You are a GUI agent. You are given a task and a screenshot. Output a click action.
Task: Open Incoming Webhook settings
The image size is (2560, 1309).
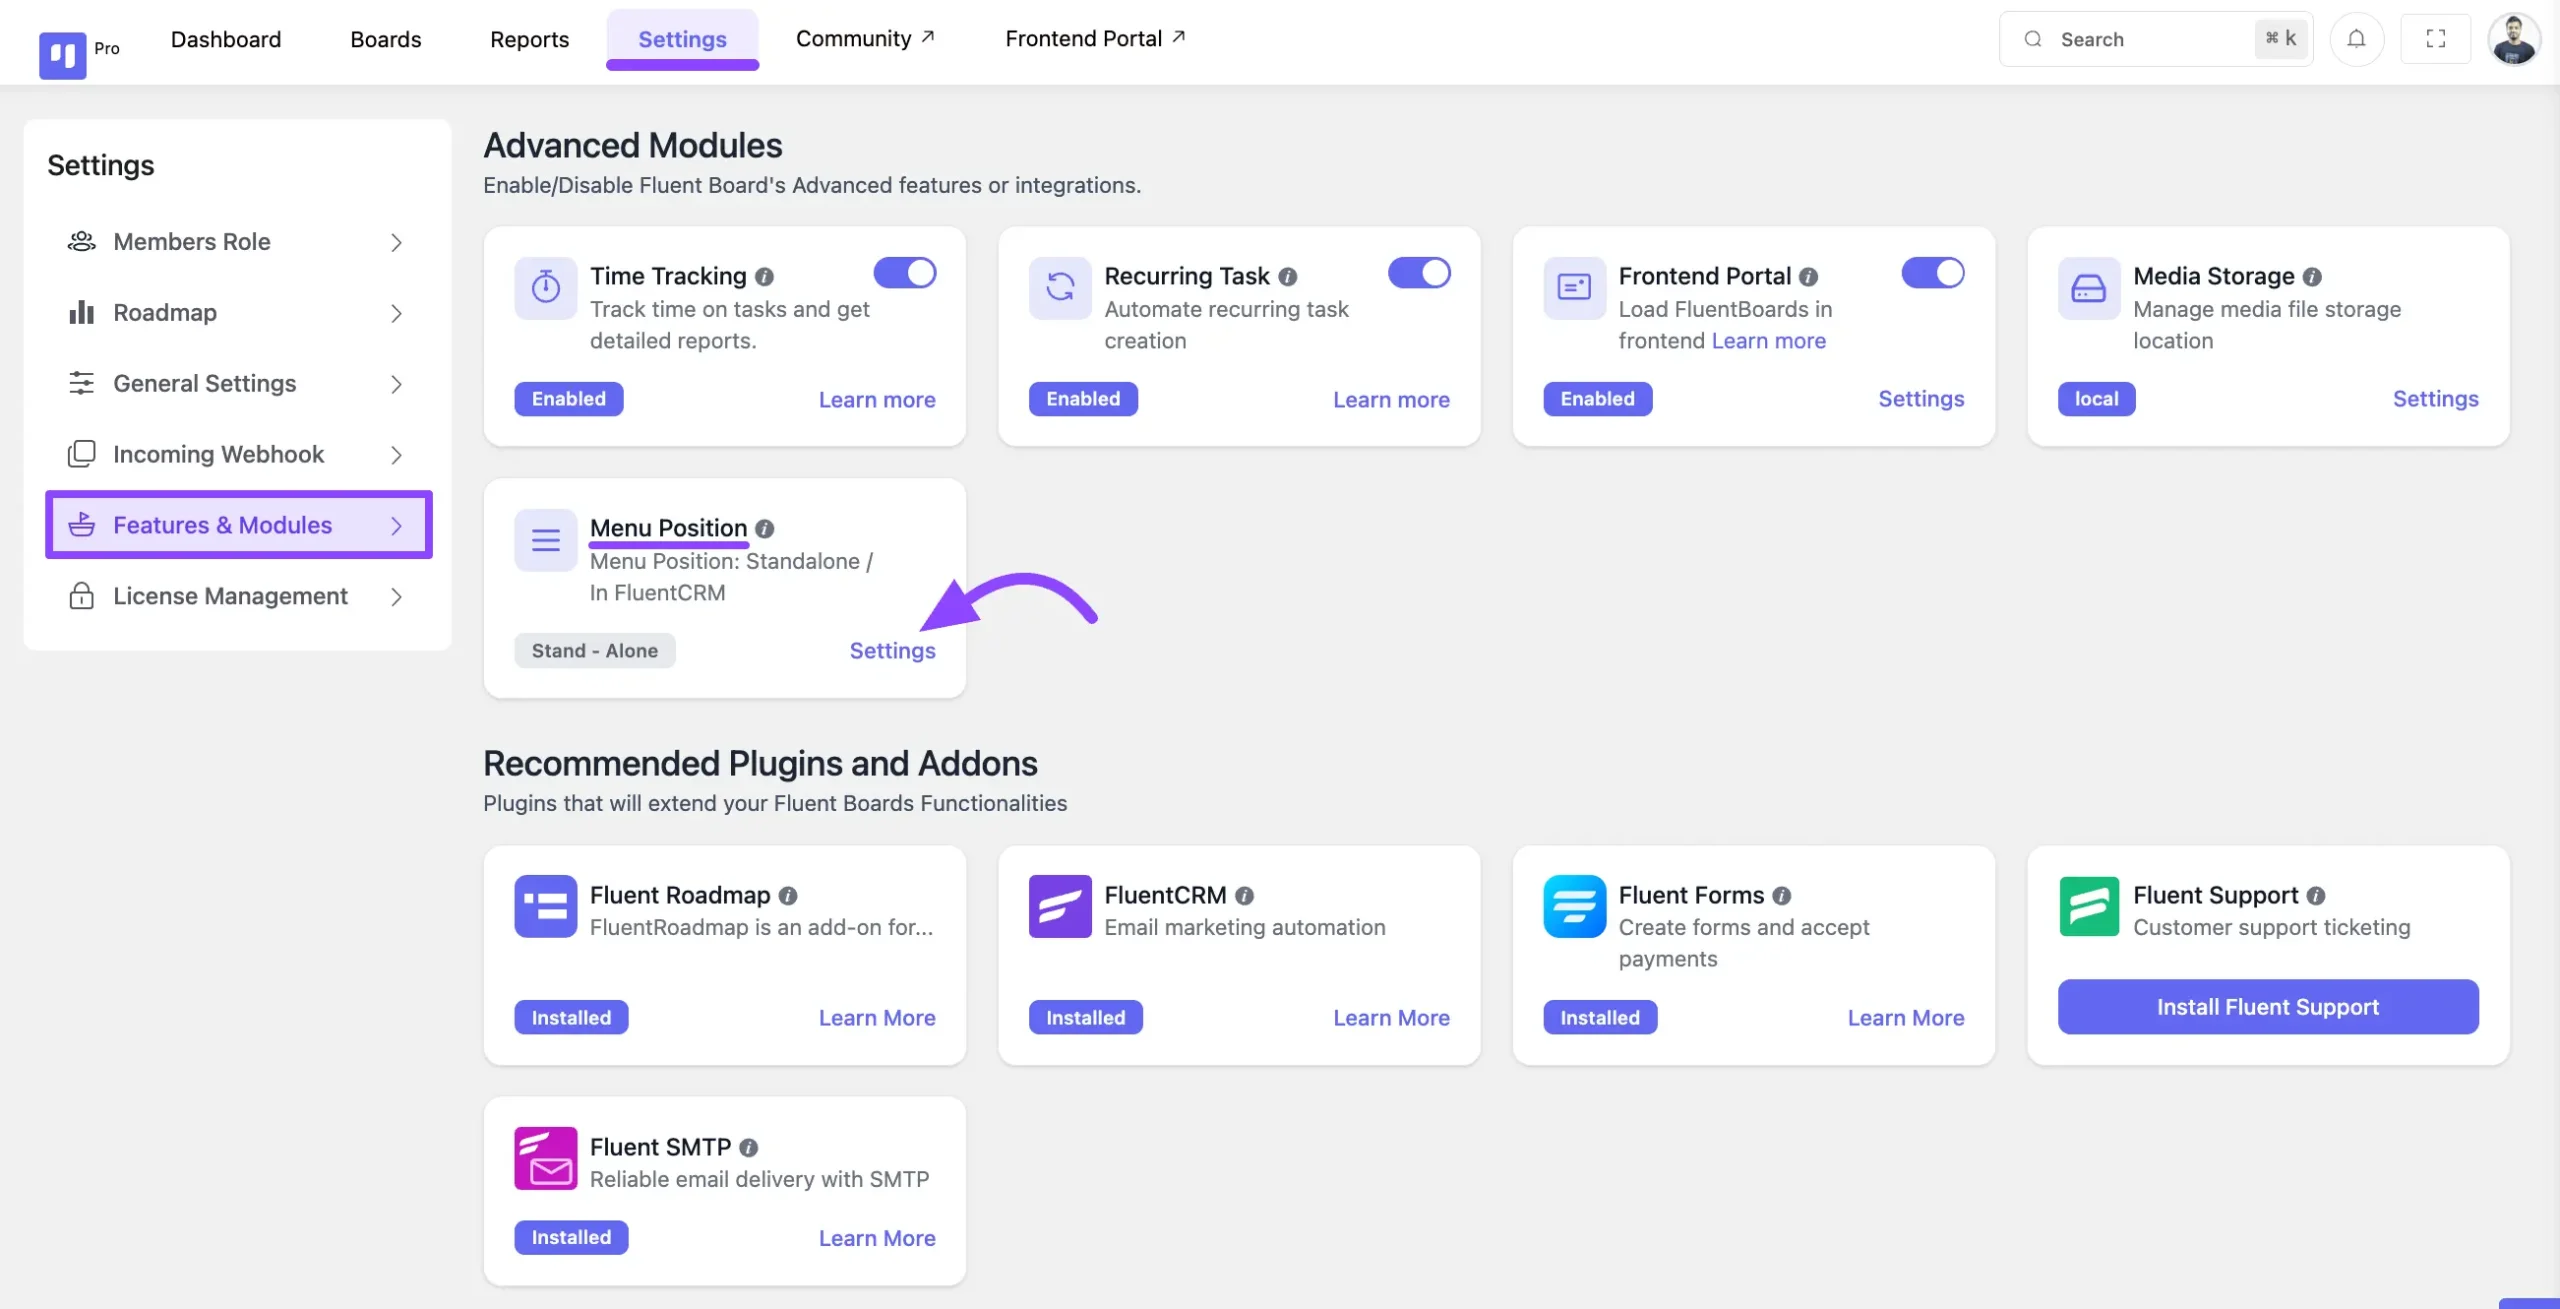237,455
